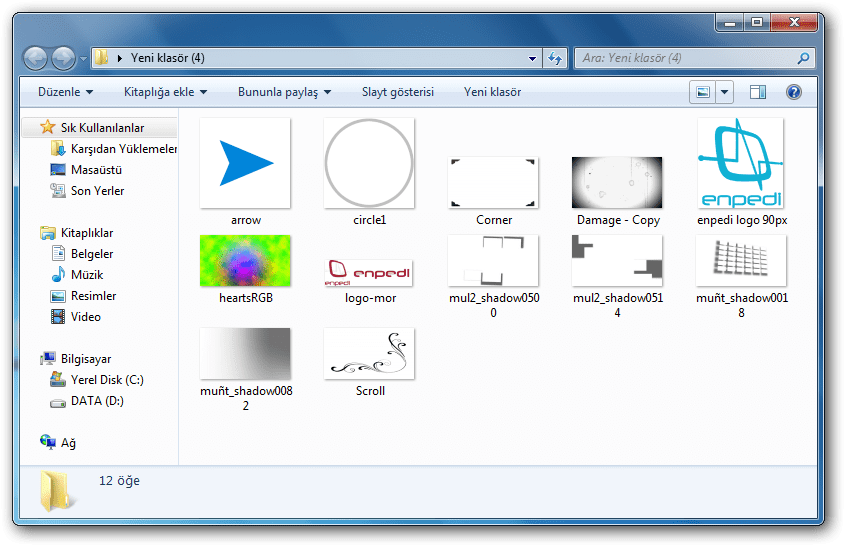The width and height of the screenshot is (845, 546).
Task: Open Video library
Action: pyautogui.click(x=86, y=317)
